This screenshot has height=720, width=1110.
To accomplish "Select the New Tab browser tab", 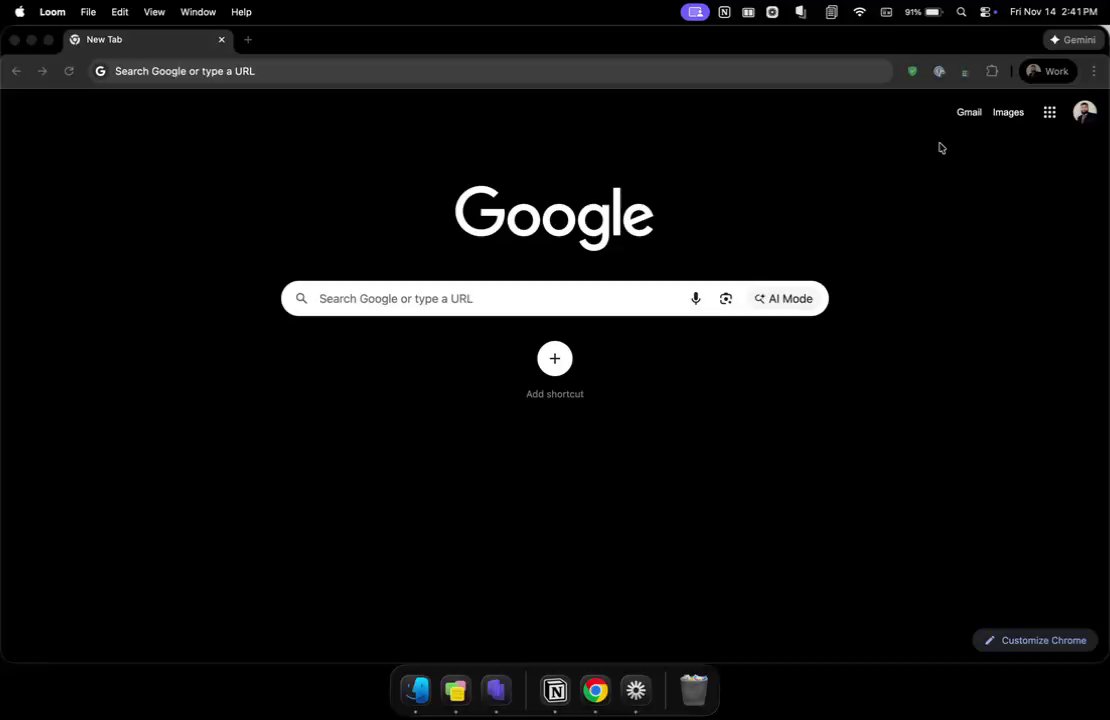I will pos(147,40).
